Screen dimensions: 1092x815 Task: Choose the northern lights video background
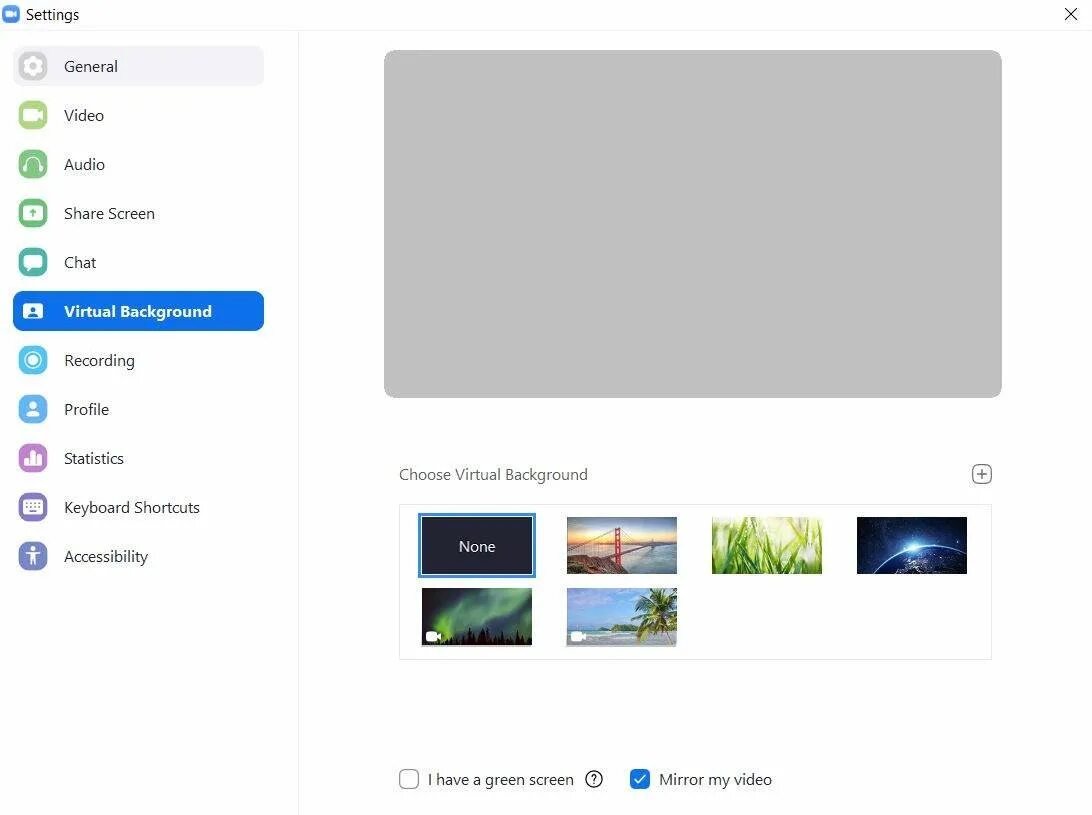click(x=477, y=616)
